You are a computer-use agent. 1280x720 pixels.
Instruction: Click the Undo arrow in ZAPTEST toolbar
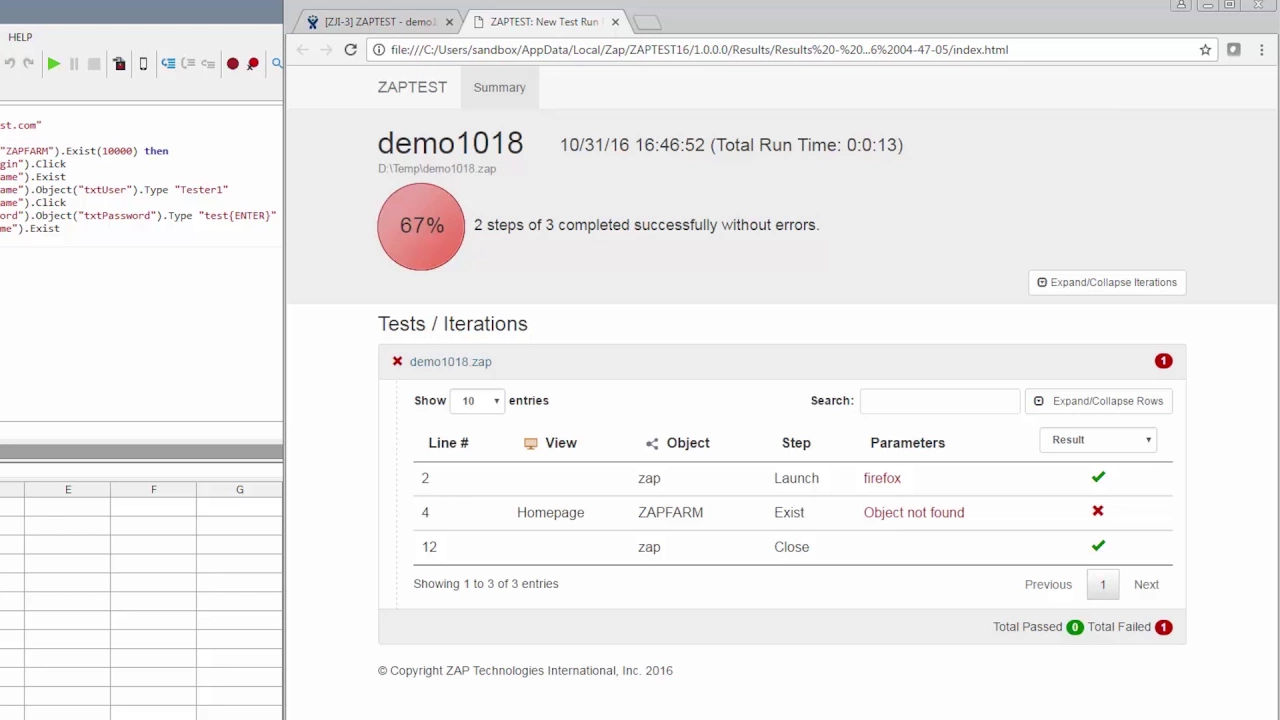point(10,64)
